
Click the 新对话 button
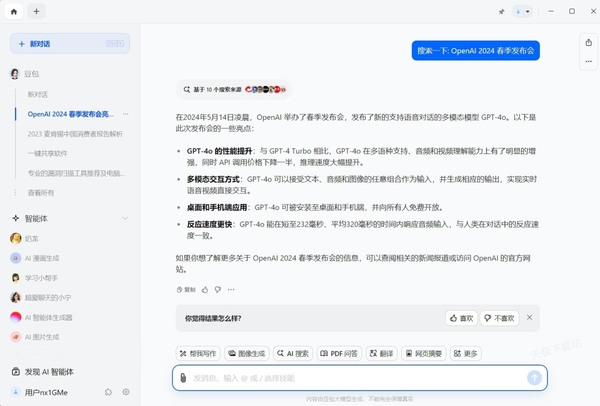(70, 44)
